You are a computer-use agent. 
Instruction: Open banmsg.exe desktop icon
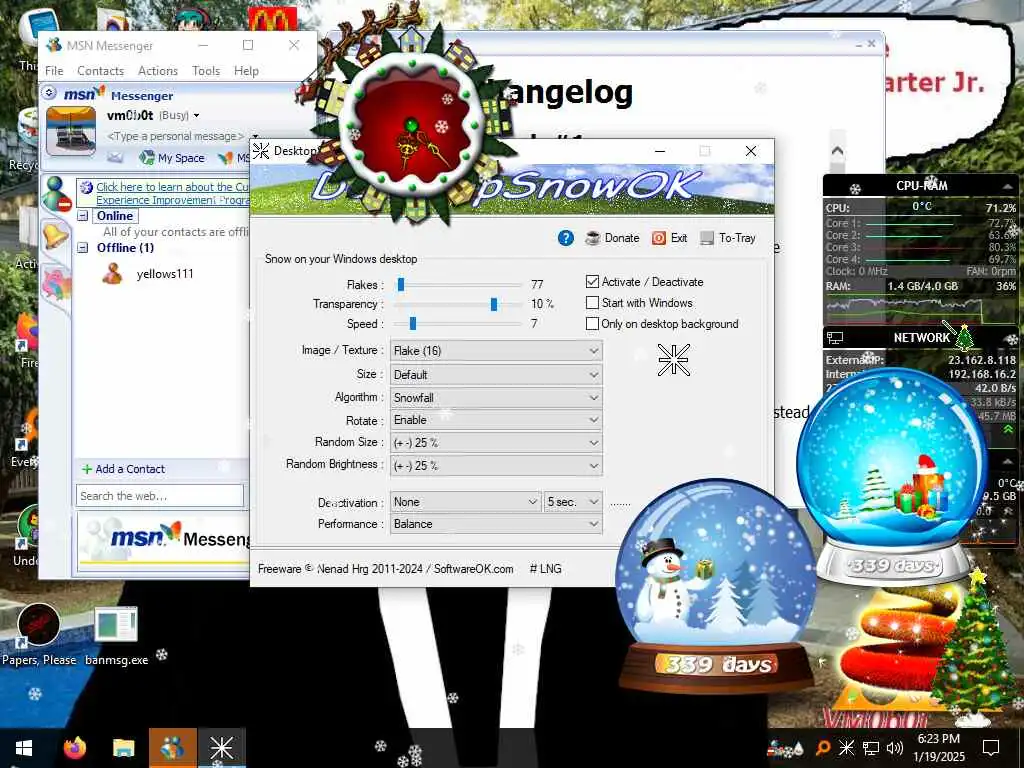click(116, 636)
